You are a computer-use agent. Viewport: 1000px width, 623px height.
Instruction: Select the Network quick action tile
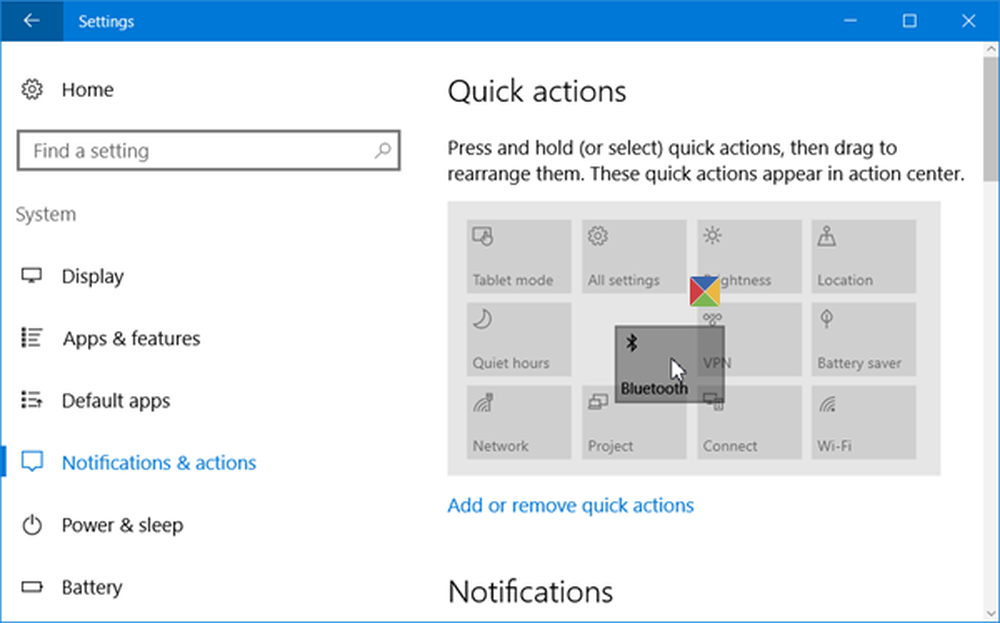519,422
